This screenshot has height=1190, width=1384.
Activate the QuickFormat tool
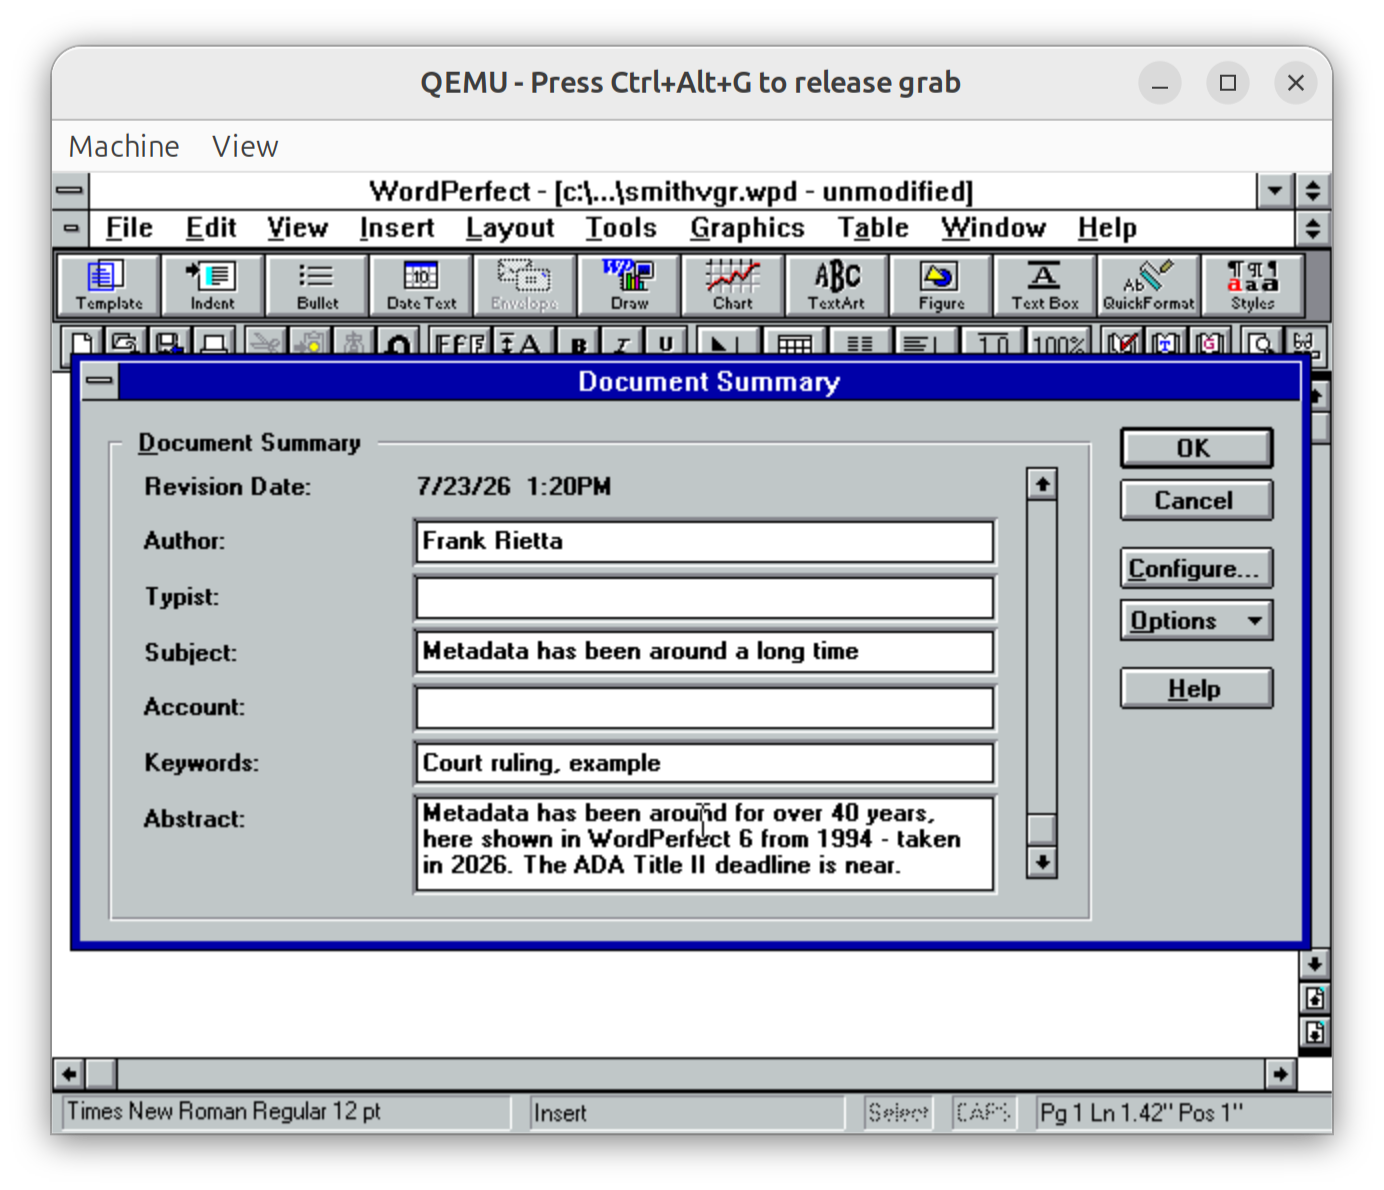point(1149,285)
